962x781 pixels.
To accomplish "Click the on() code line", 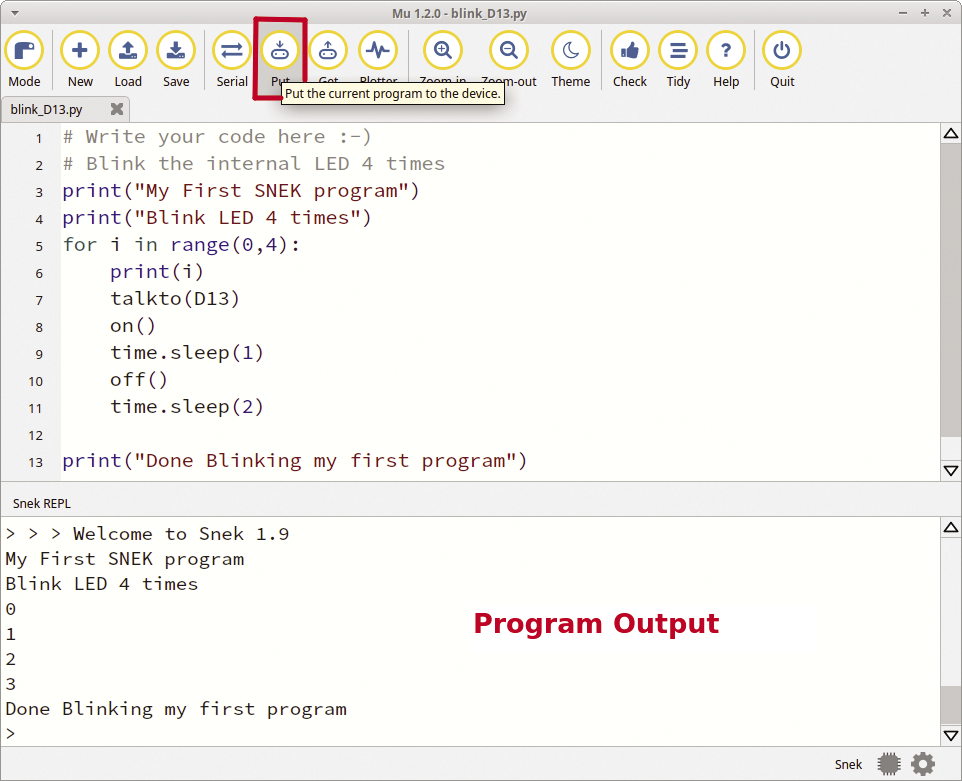I will (133, 326).
